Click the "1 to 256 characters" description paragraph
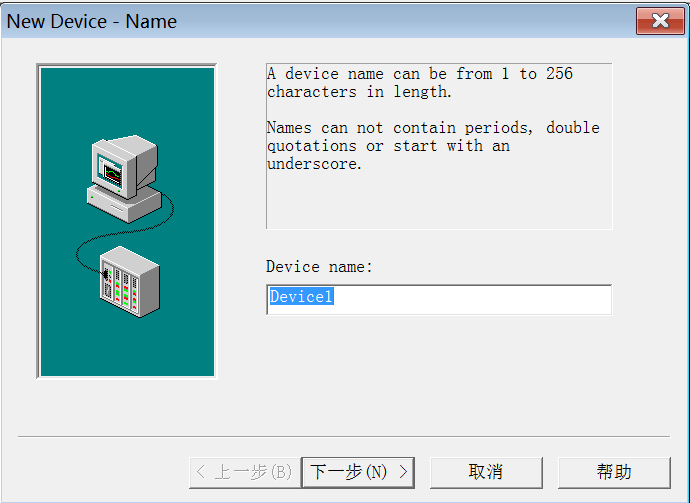This screenshot has width=690, height=503. point(419,83)
